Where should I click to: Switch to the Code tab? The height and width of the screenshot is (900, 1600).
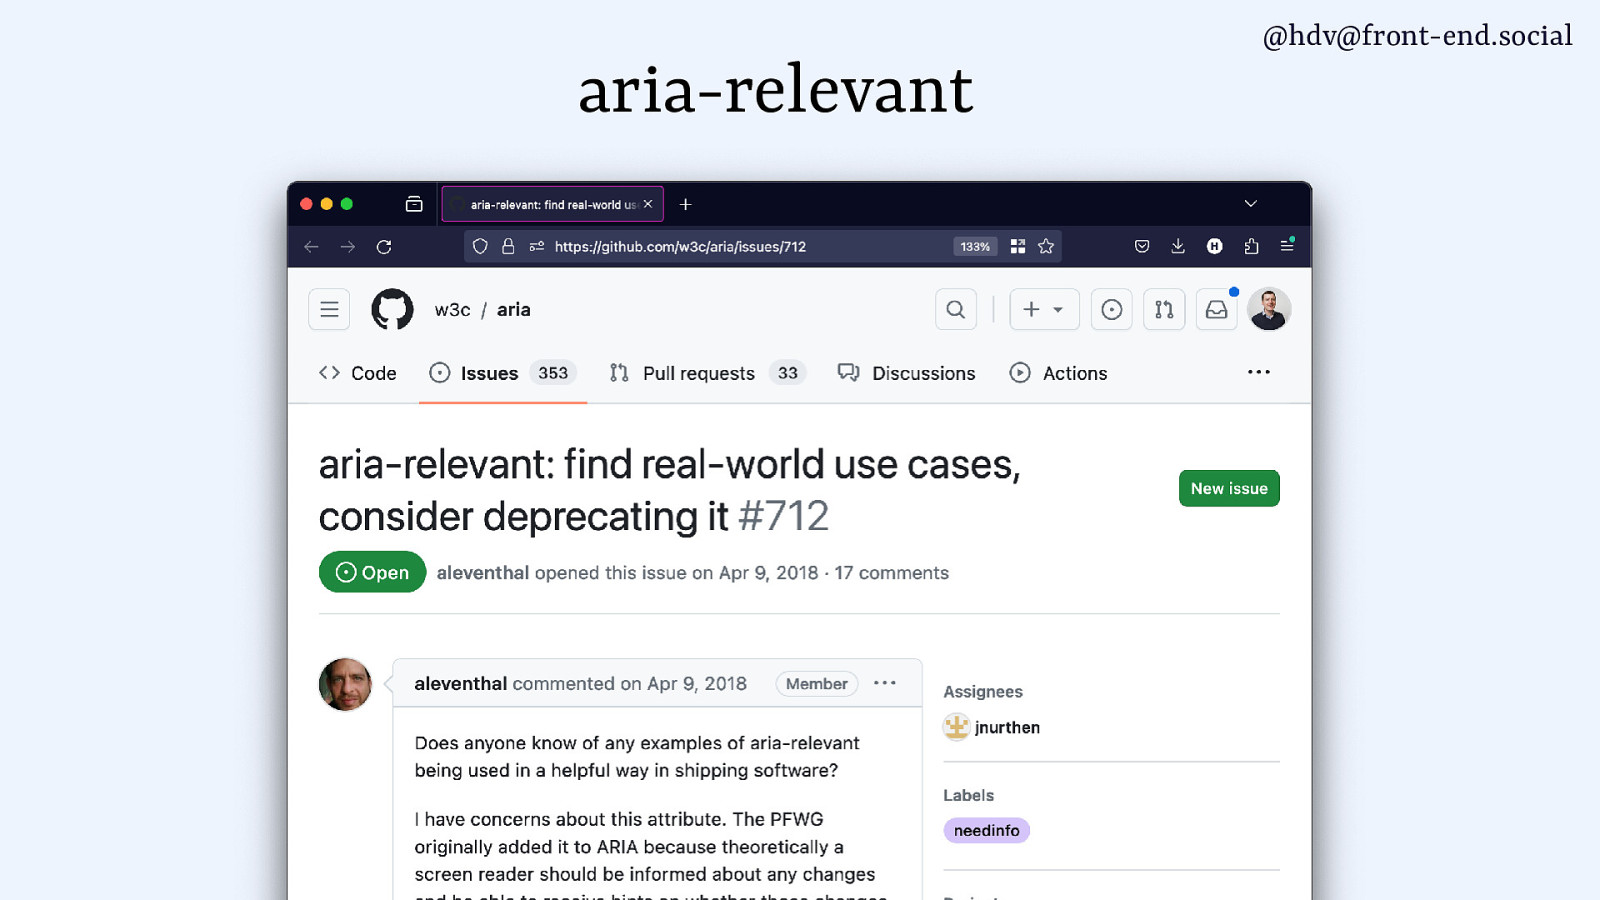(357, 373)
